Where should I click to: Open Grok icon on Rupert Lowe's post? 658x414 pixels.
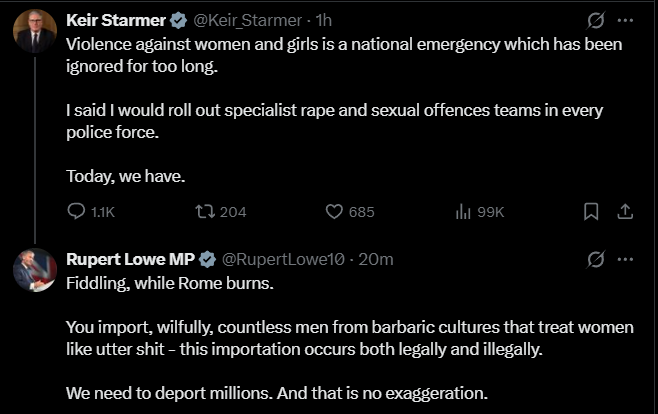(x=596, y=260)
